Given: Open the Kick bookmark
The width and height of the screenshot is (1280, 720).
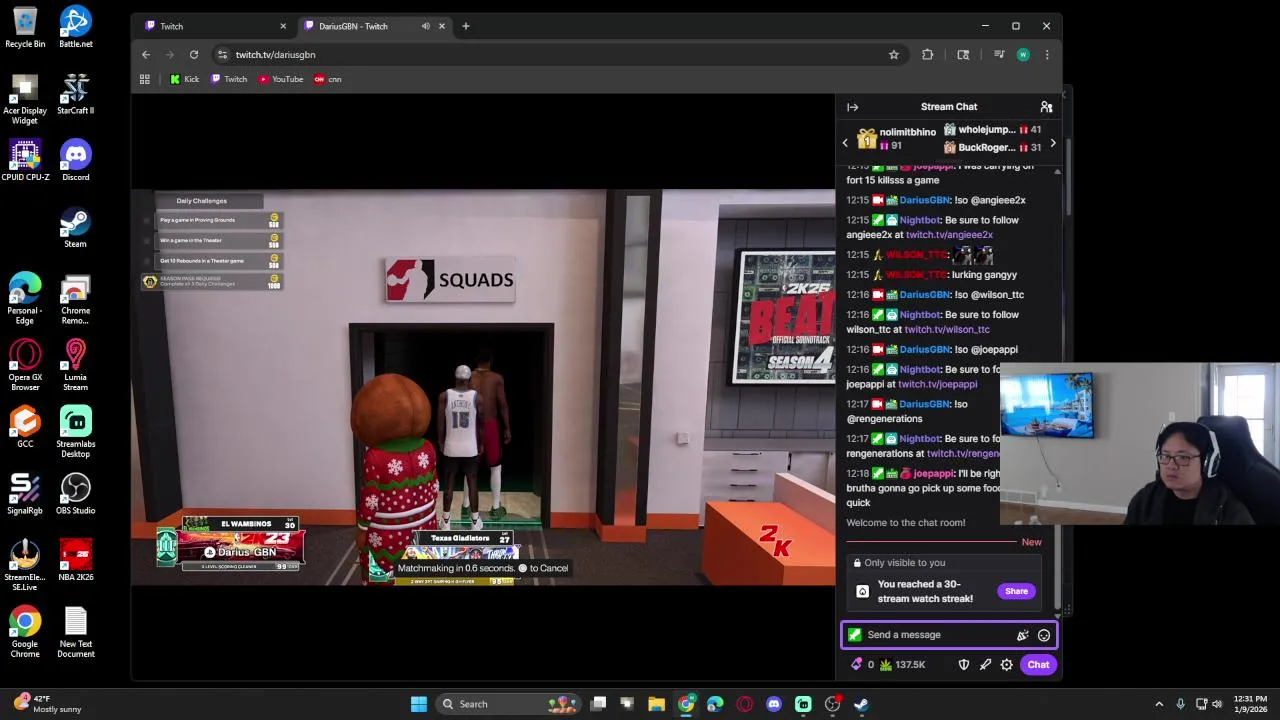Looking at the screenshot, I should point(185,79).
